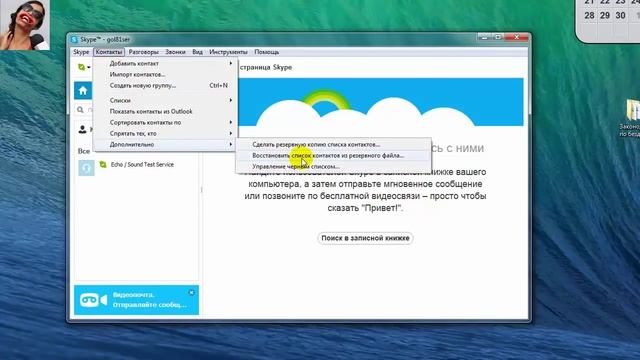Select day 28 in calendar widget

tap(589, 16)
